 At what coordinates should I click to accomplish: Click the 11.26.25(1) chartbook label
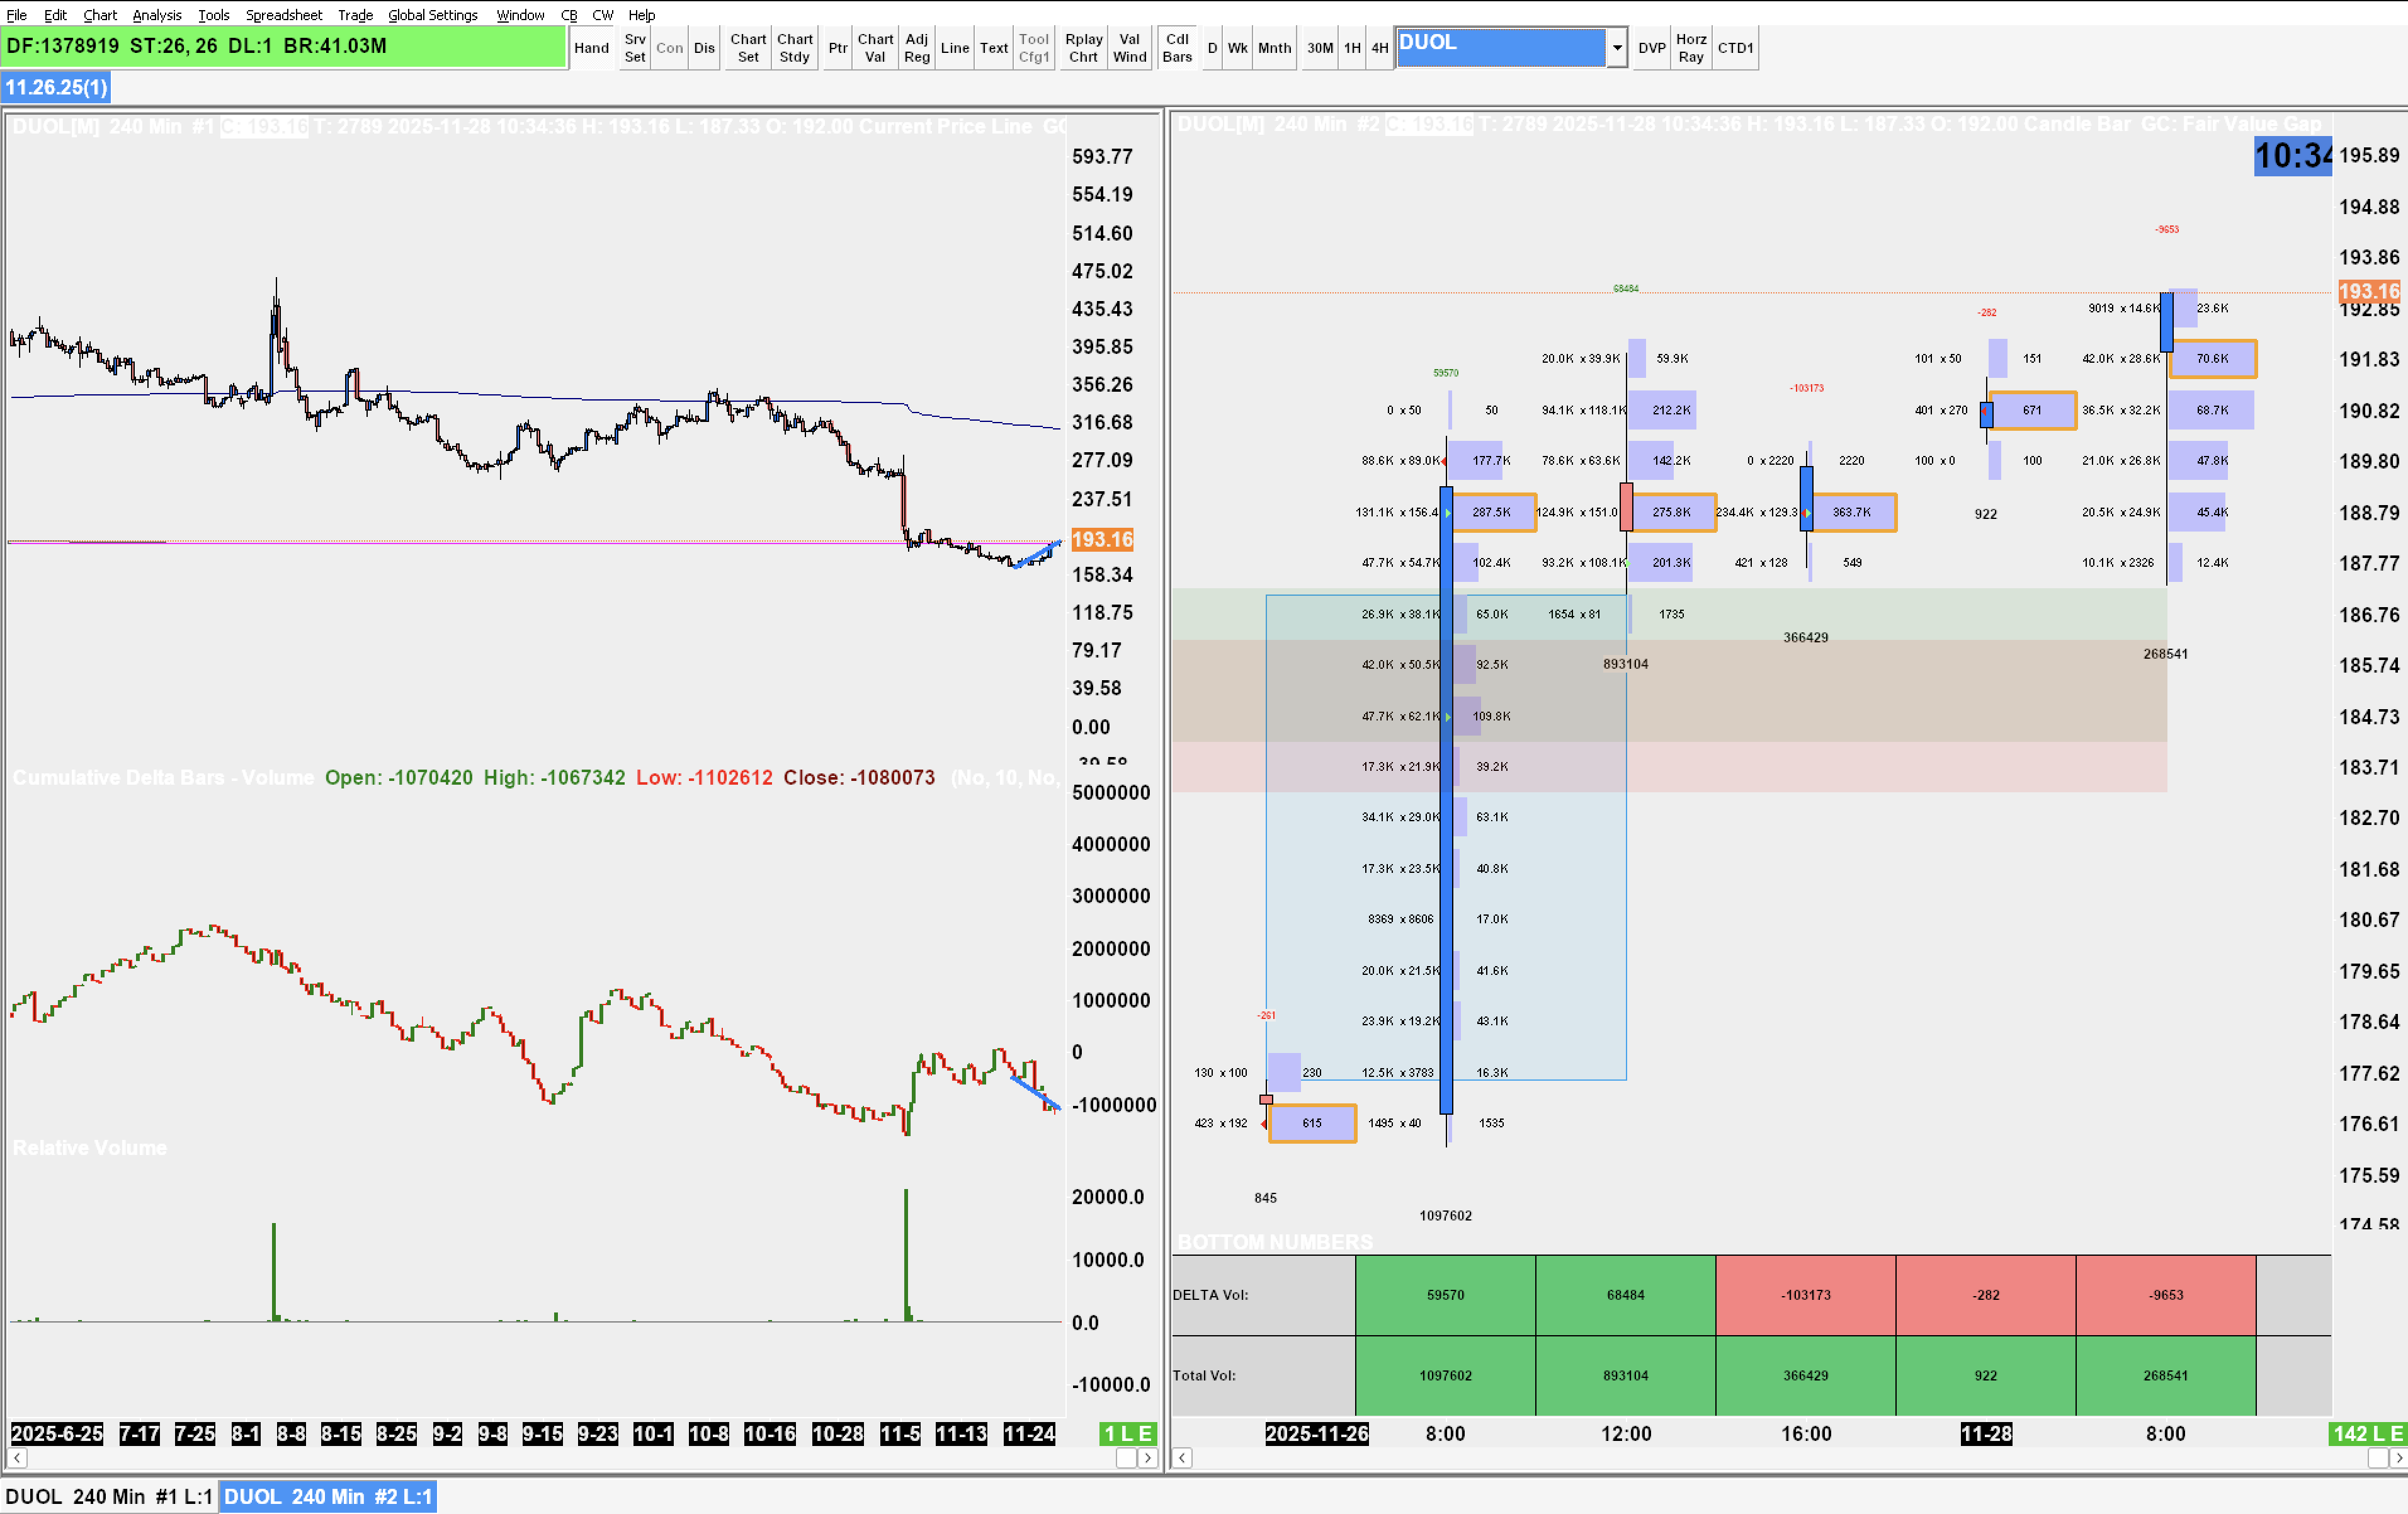click(x=56, y=87)
